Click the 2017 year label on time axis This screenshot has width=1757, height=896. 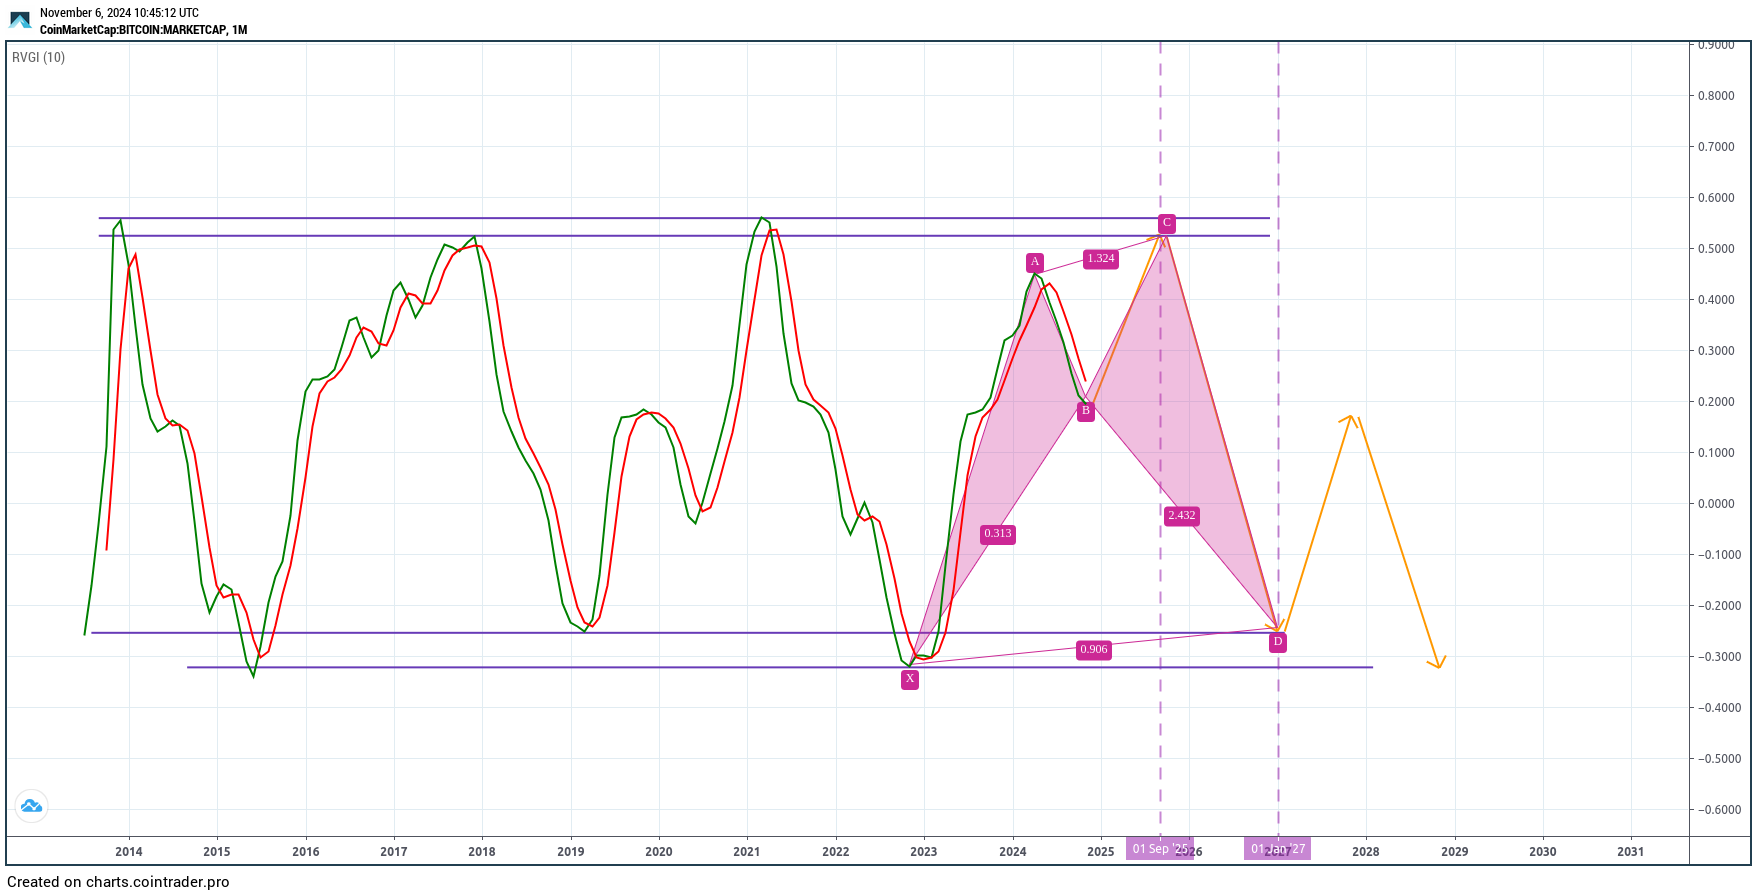[394, 852]
